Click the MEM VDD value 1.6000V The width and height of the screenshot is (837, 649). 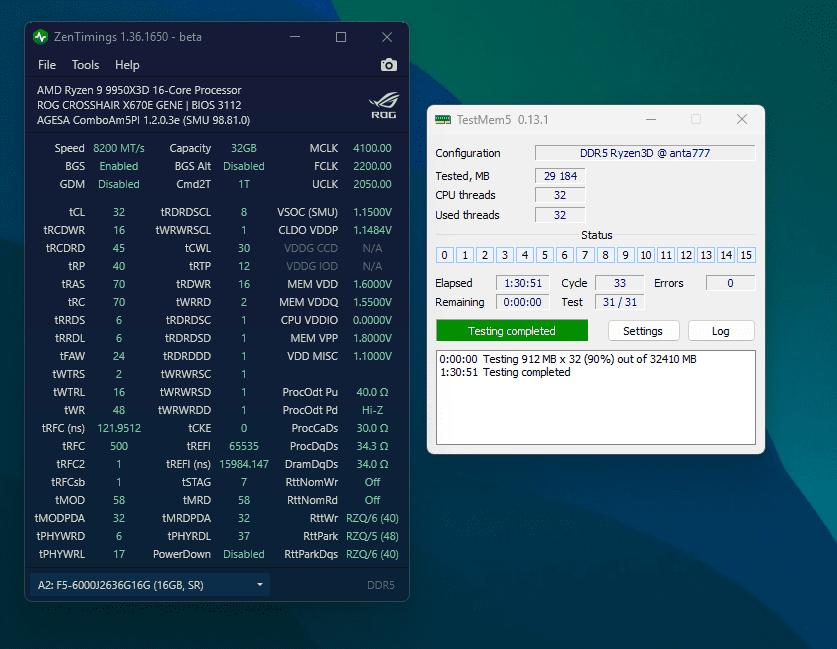point(372,284)
